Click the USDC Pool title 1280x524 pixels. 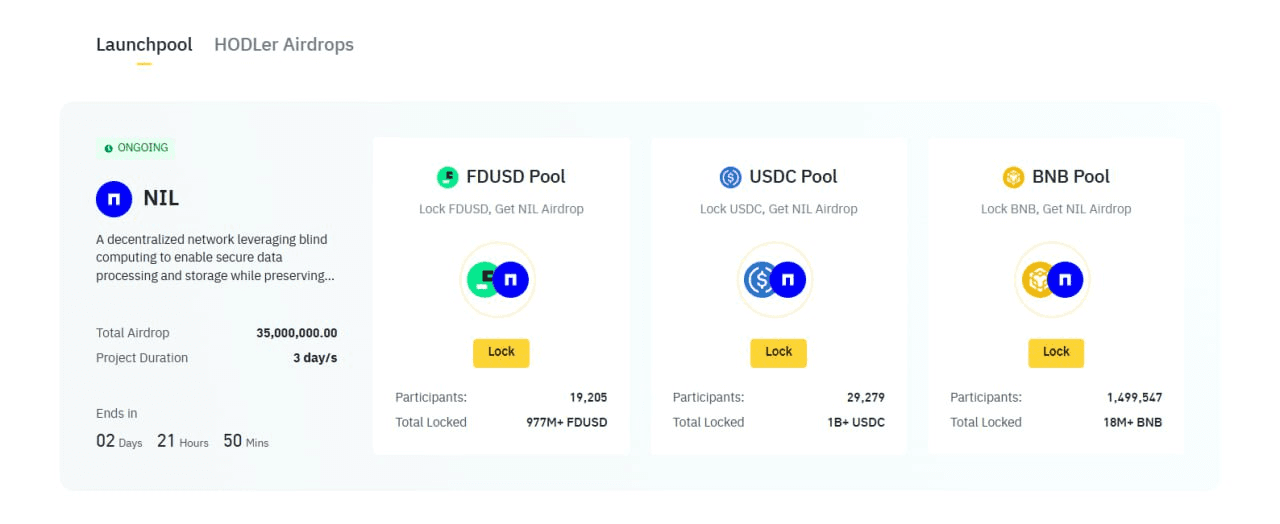(x=793, y=177)
